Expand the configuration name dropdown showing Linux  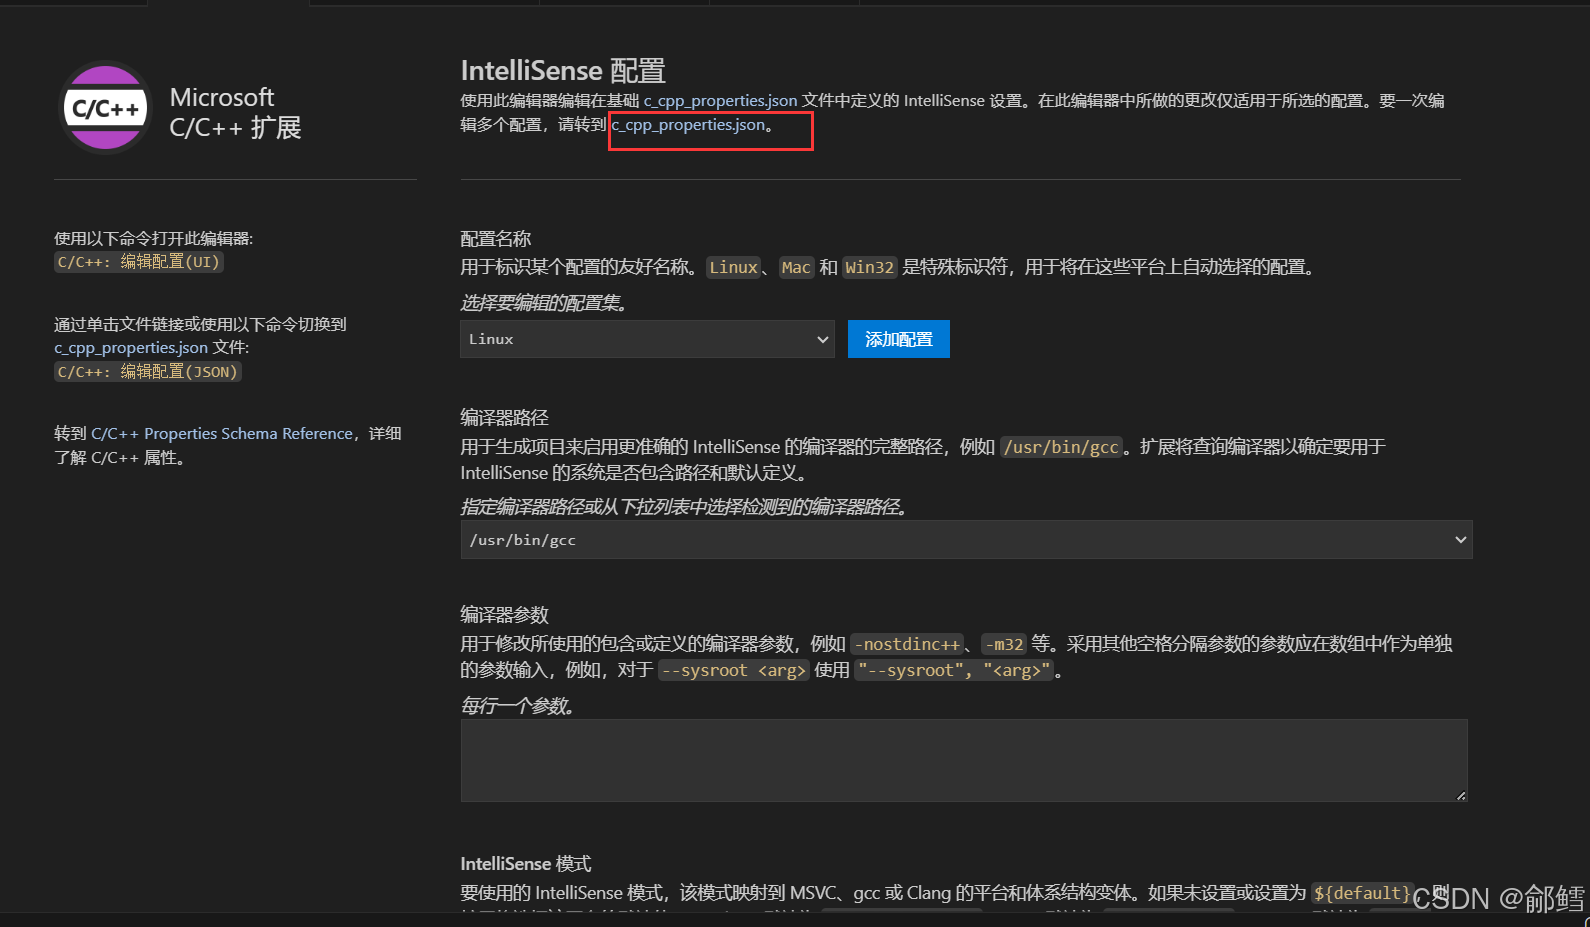click(x=647, y=339)
